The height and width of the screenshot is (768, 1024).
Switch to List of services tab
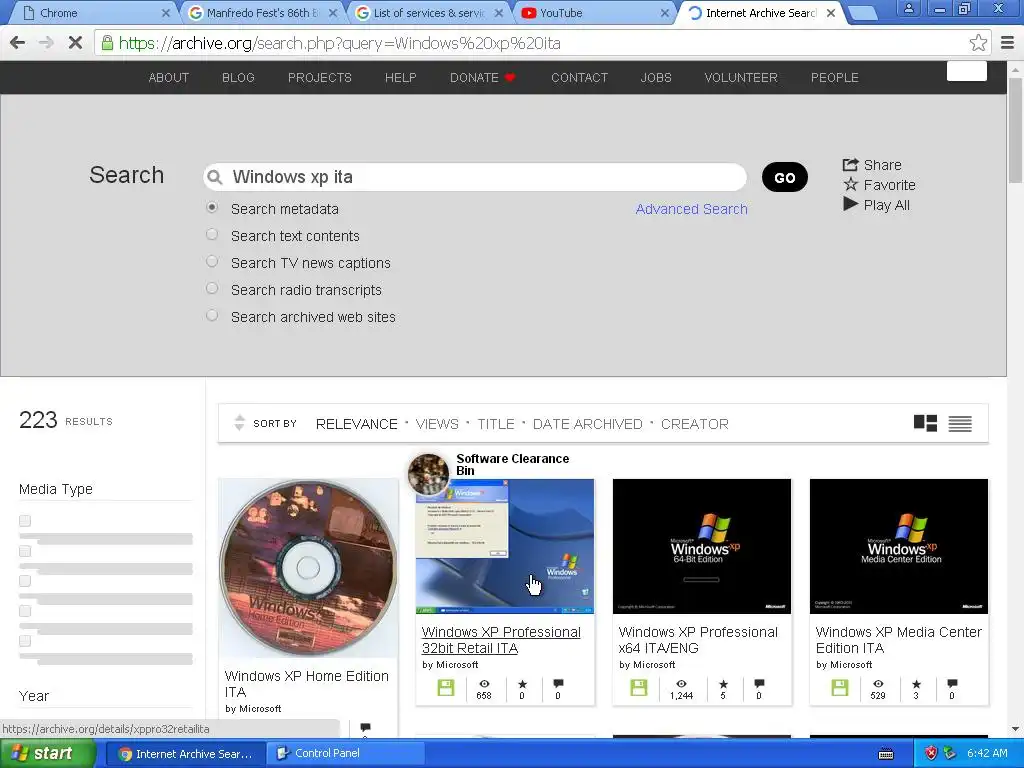(x=429, y=13)
